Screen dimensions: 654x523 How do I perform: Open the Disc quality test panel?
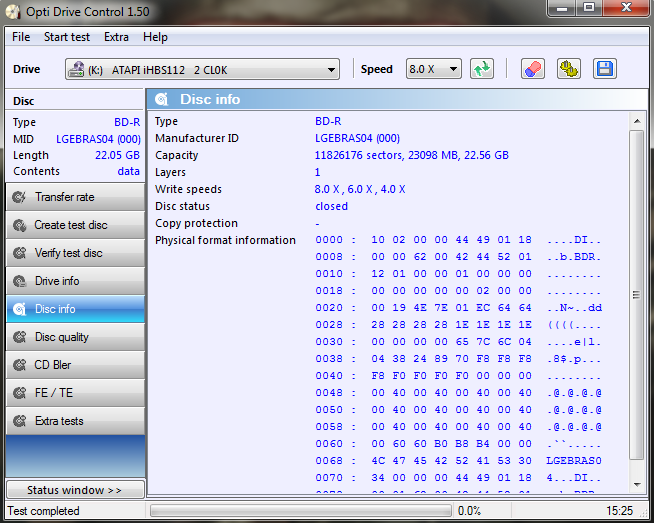tap(75, 337)
